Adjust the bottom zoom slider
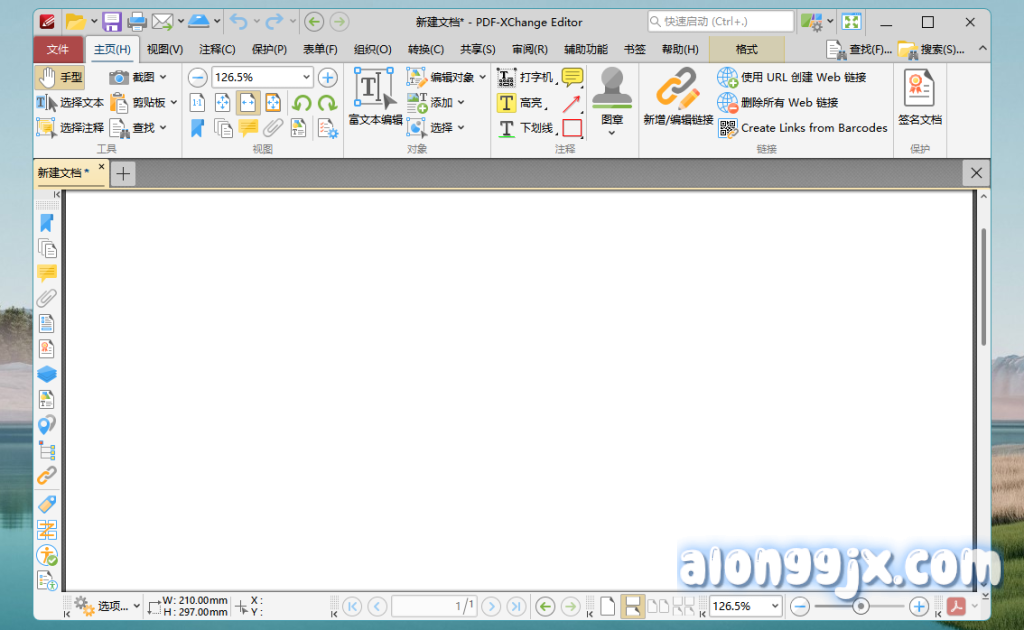The image size is (1024, 630). 860,606
